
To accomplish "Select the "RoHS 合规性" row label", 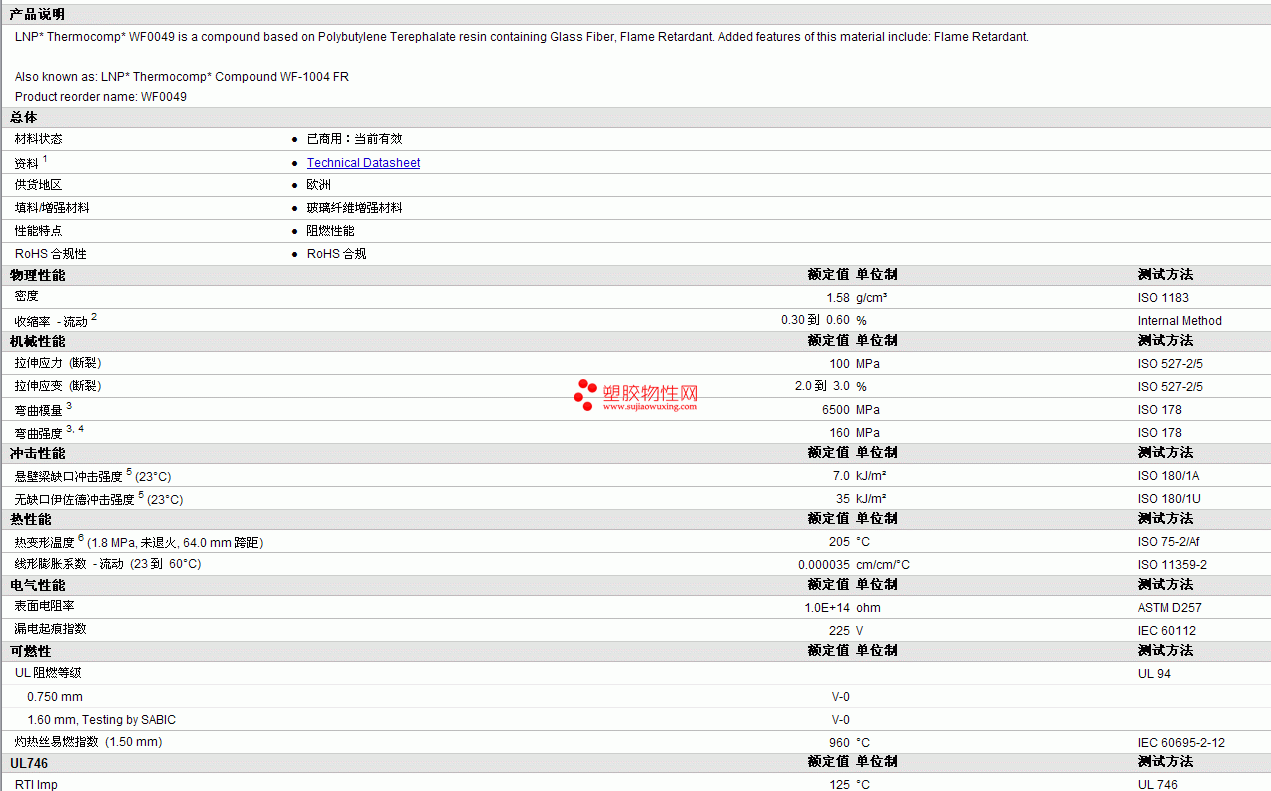I will click(x=51, y=254).
